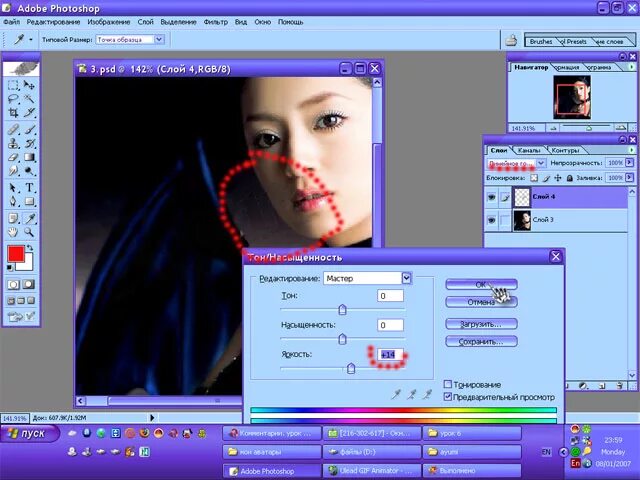Toggle lock transparent pixels icon
Viewport: 640px width, 480px height.
tap(534, 178)
